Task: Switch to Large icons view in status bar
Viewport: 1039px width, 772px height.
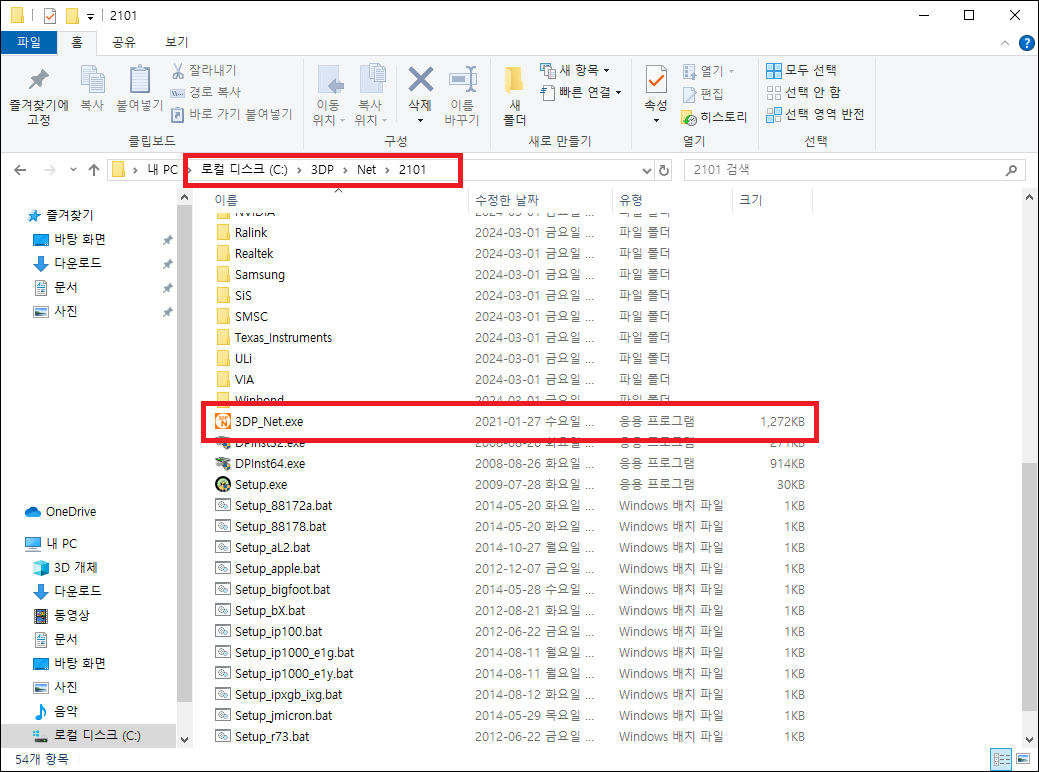Action: tap(1023, 759)
